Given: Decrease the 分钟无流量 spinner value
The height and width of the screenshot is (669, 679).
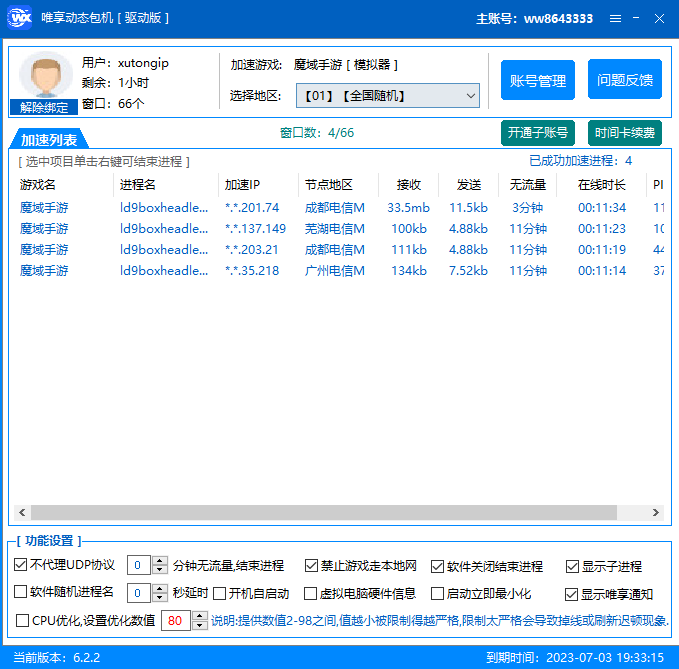Looking at the screenshot, I should click(160, 570).
